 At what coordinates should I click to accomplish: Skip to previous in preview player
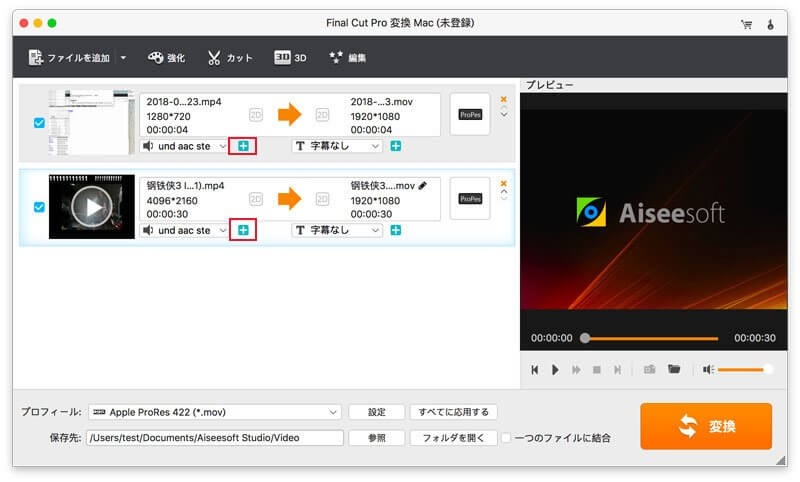coord(535,370)
